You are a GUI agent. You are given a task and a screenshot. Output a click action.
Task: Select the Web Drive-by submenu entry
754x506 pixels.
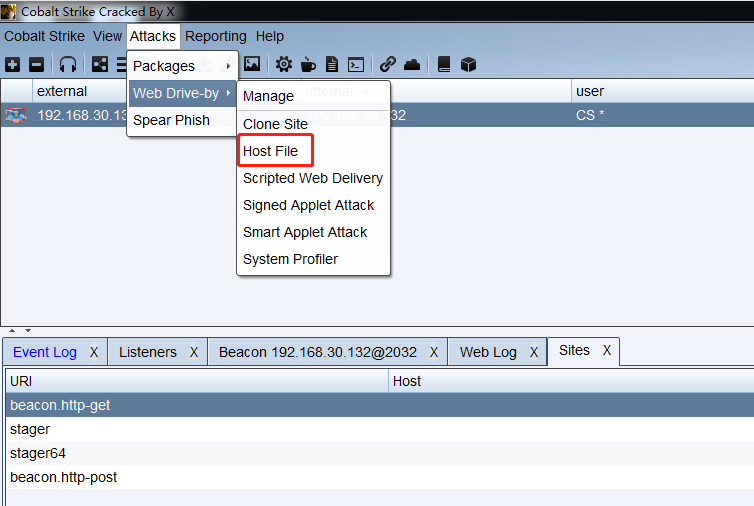[182, 93]
